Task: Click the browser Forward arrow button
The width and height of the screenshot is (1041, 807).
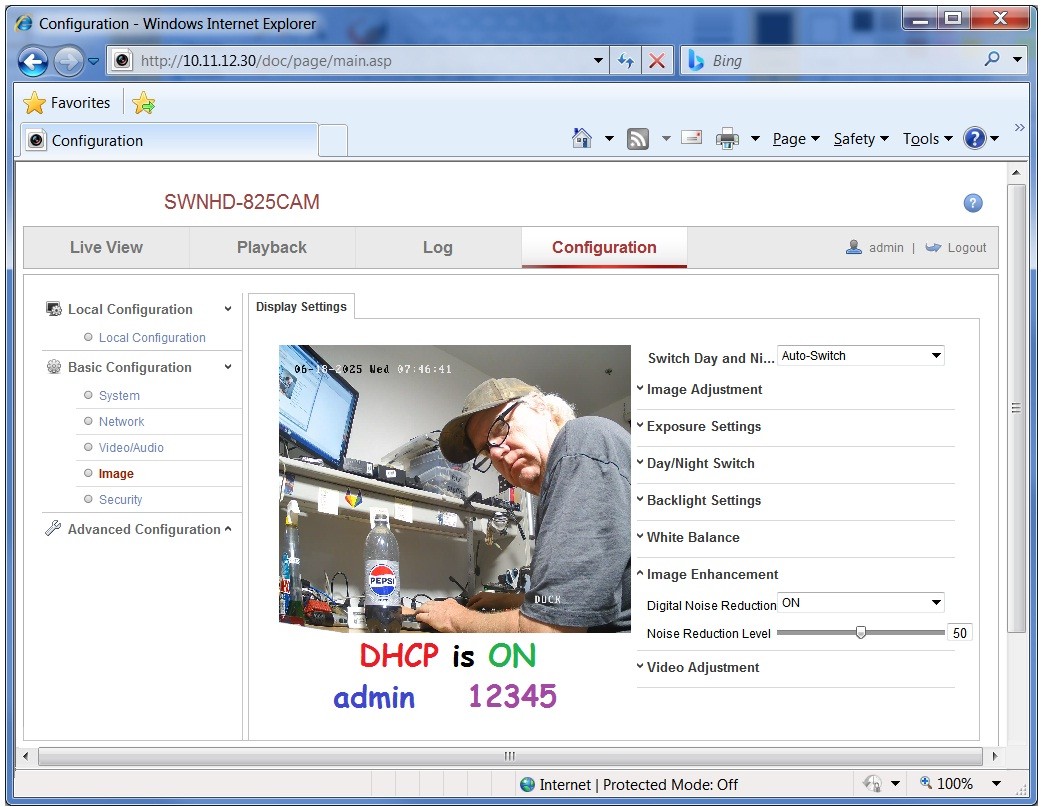Action: pos(68,62)
